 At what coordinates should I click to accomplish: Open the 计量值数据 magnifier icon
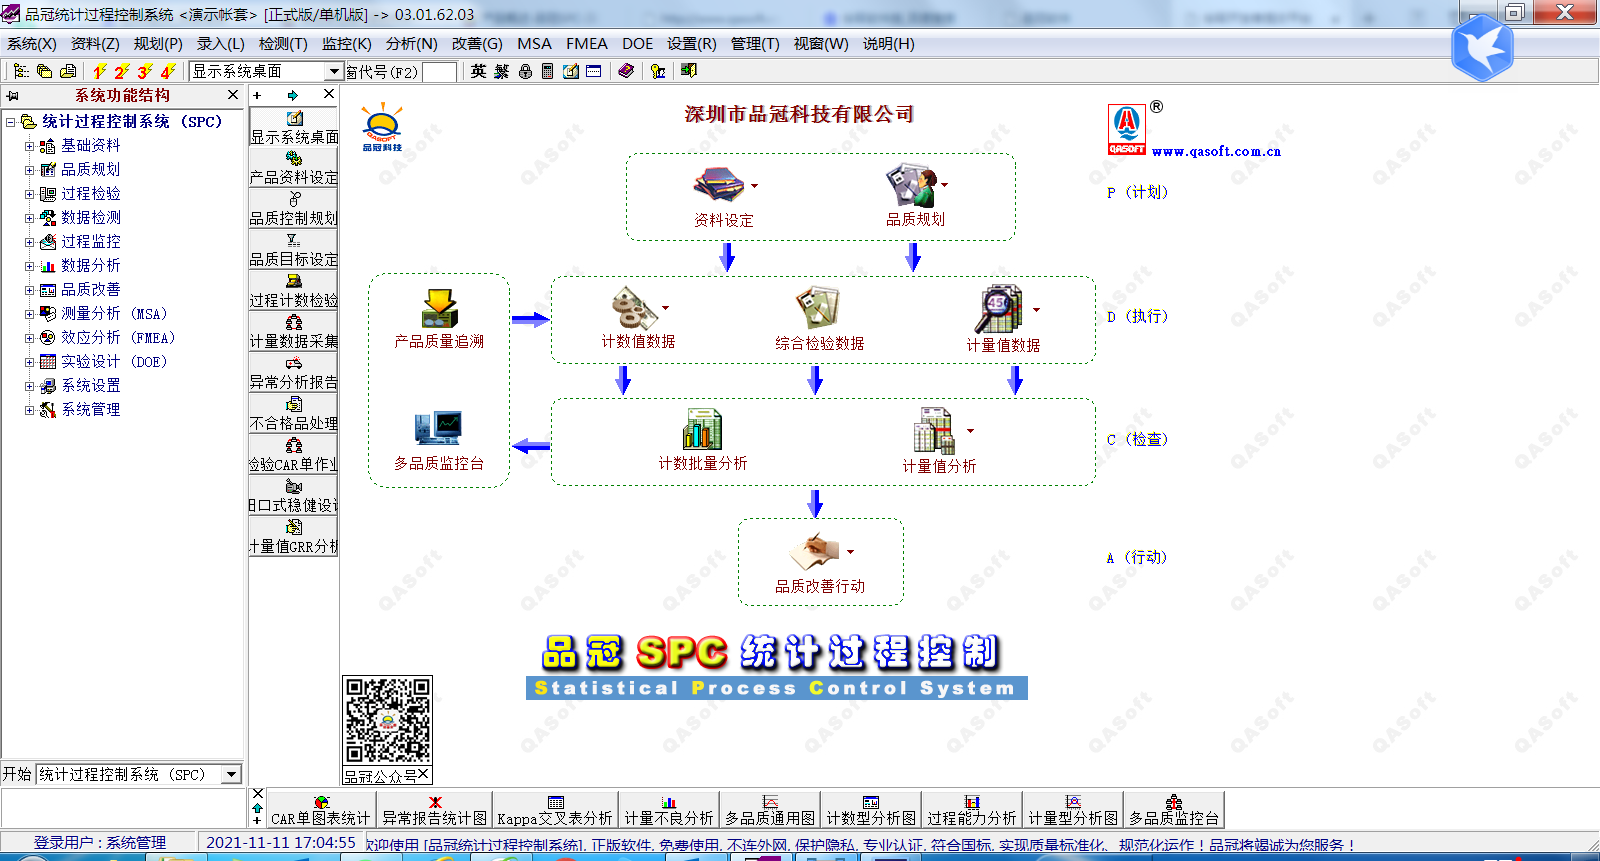click(x=999, y=308)
